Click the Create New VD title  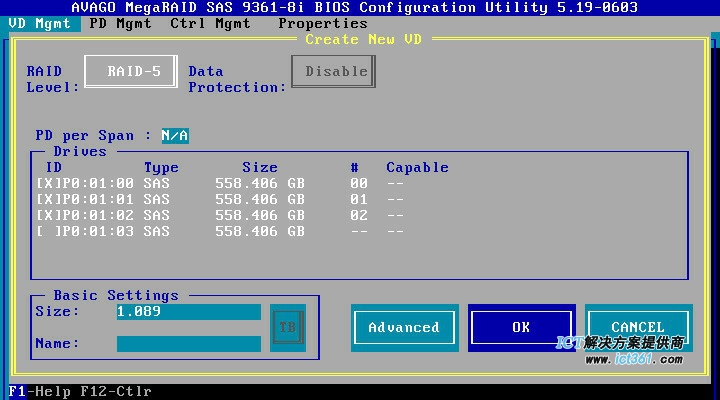[363, 39]
